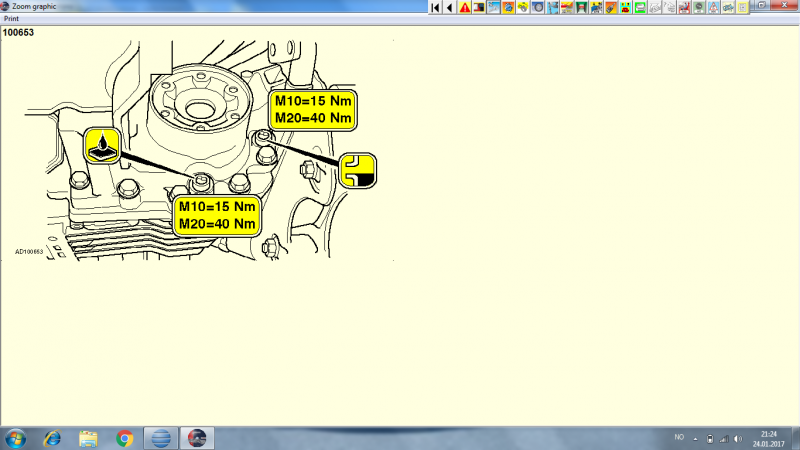The height and width of the screenshot is (450, 800).
Task: Click the volume speaker icon in system tray
Action: tap(738, 438)
